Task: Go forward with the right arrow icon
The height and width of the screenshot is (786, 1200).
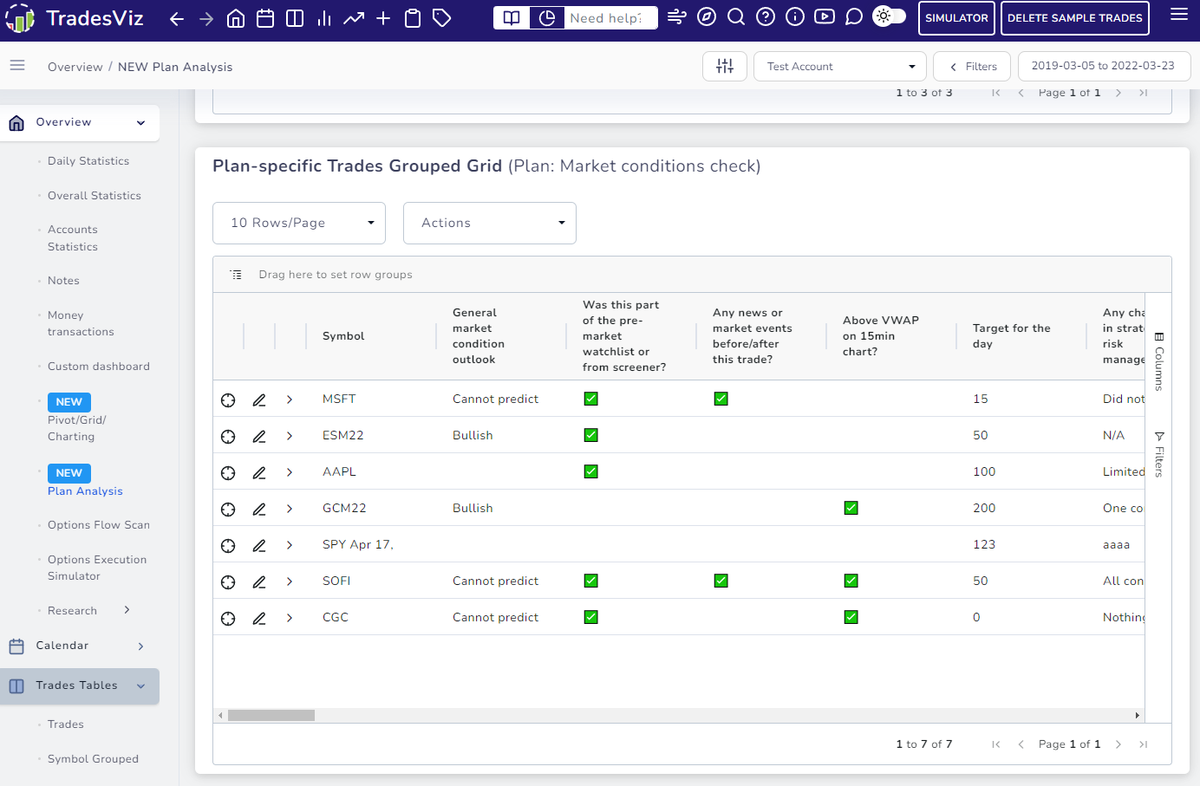Action: (x=206, y=18)
